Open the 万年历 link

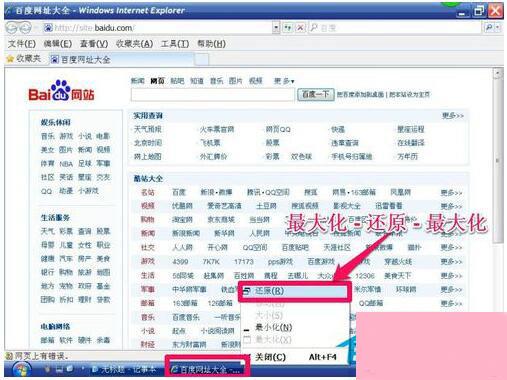(x=407, y=157)
